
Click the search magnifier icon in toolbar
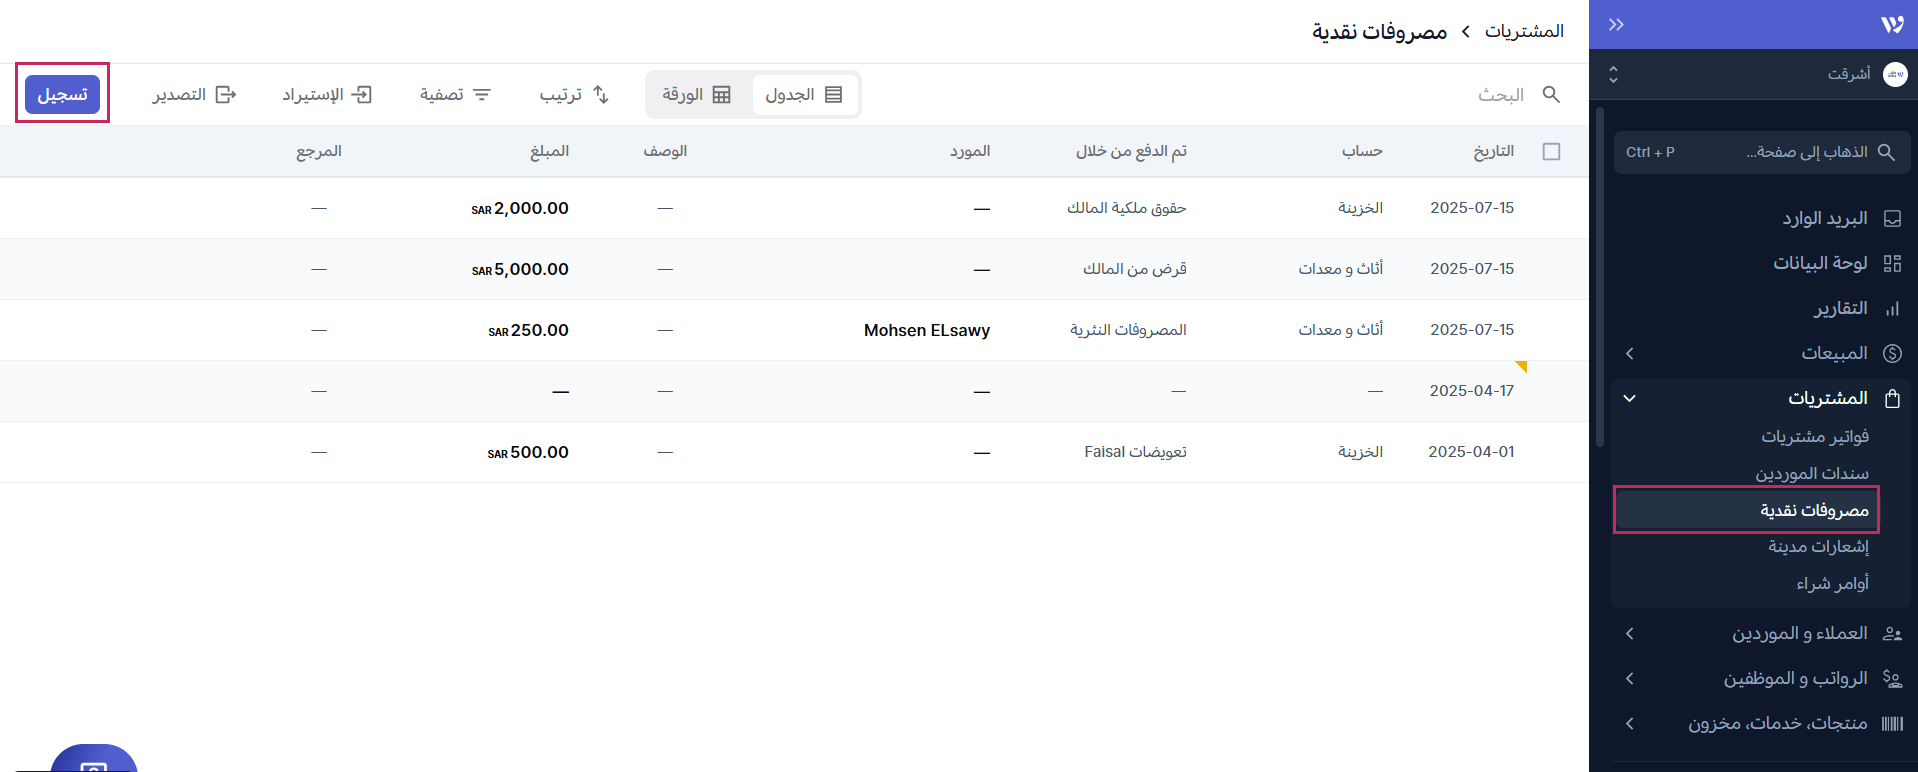tap(1551, 94)
